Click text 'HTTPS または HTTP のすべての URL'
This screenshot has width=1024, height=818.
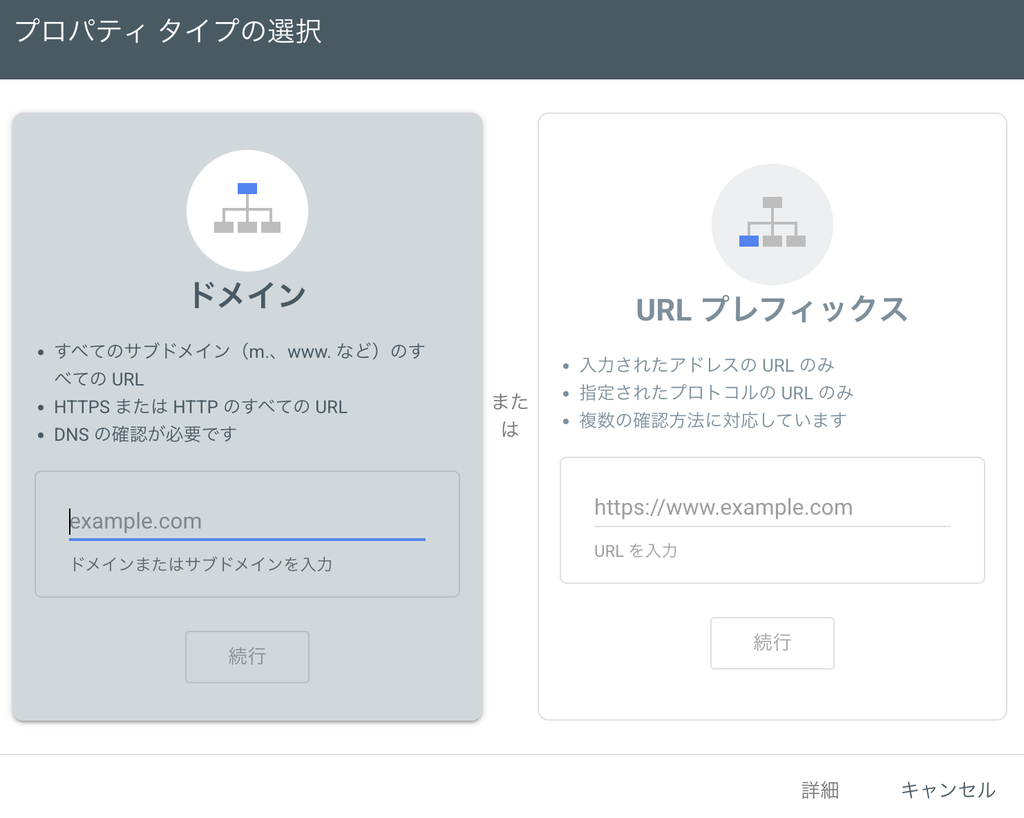pyautogui.click(x=200, y=407)
